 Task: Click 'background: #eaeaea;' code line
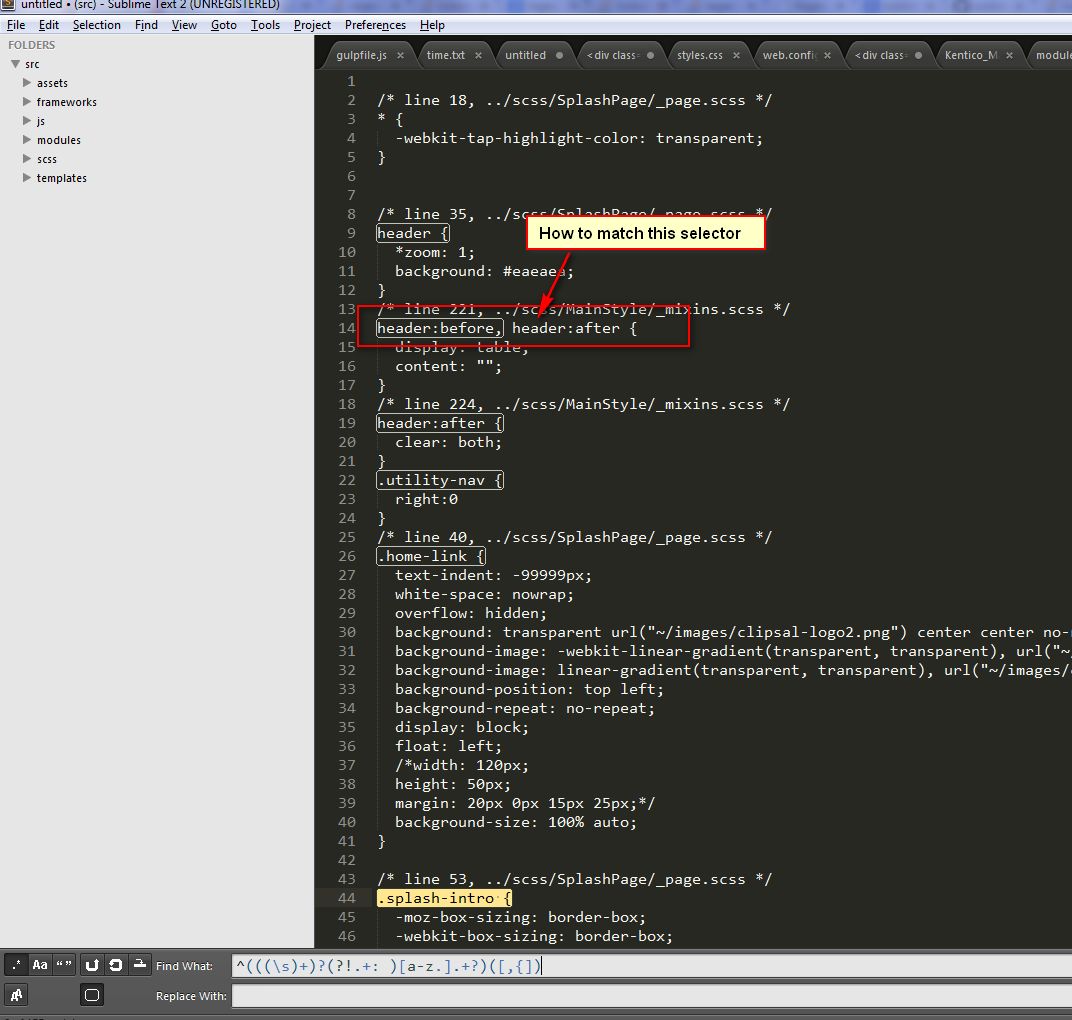point(484,271)
